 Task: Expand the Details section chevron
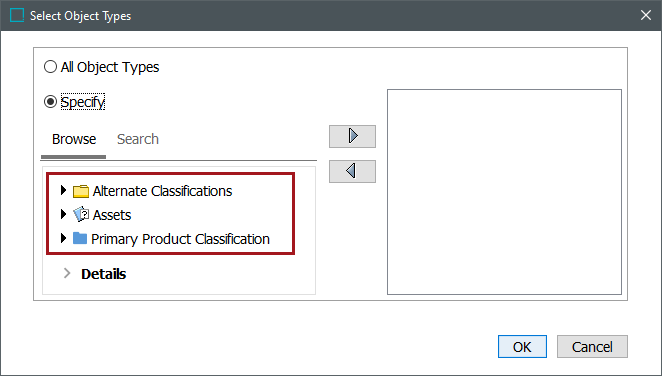[x=67, y=273]
